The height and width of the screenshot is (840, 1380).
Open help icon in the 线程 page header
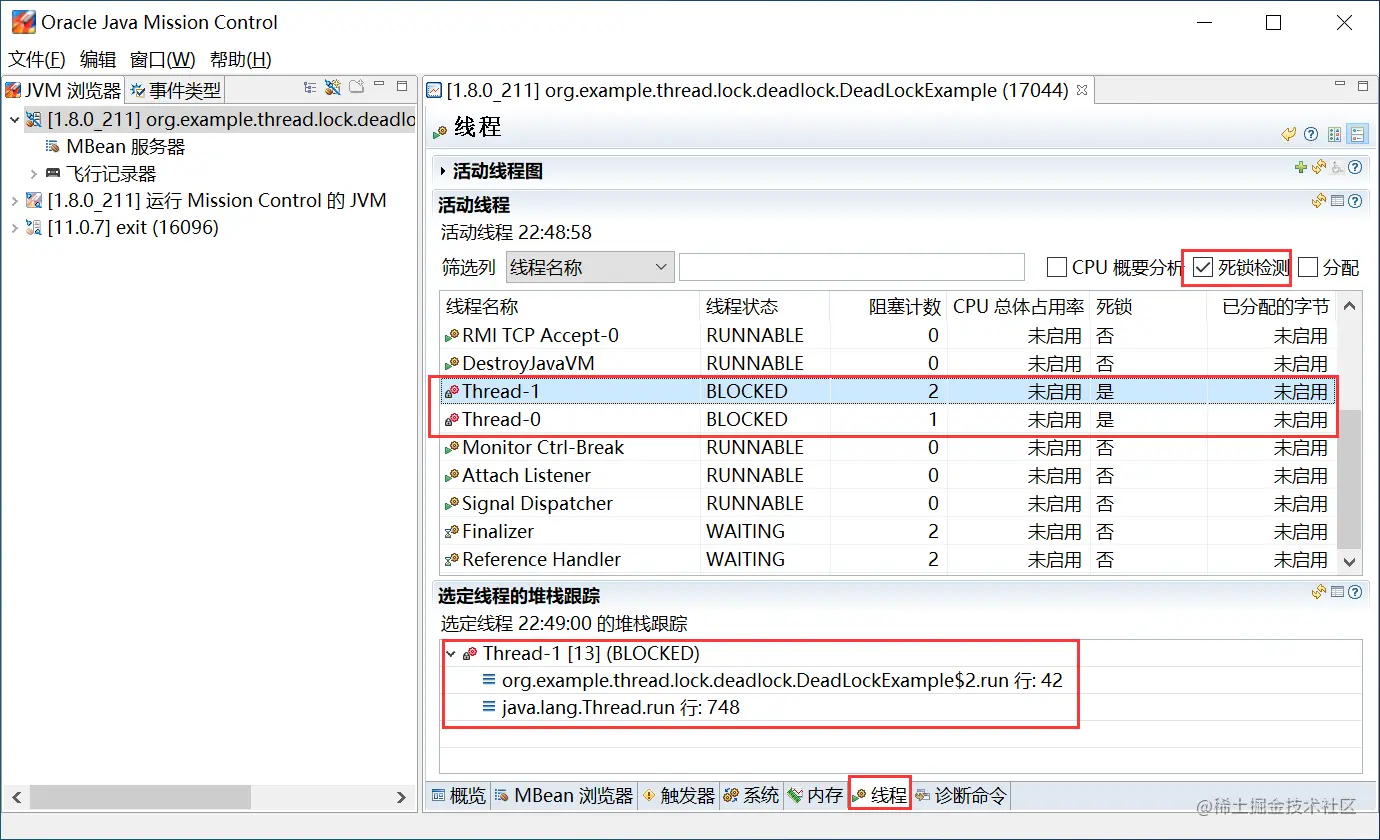[x=1310, y=134]
